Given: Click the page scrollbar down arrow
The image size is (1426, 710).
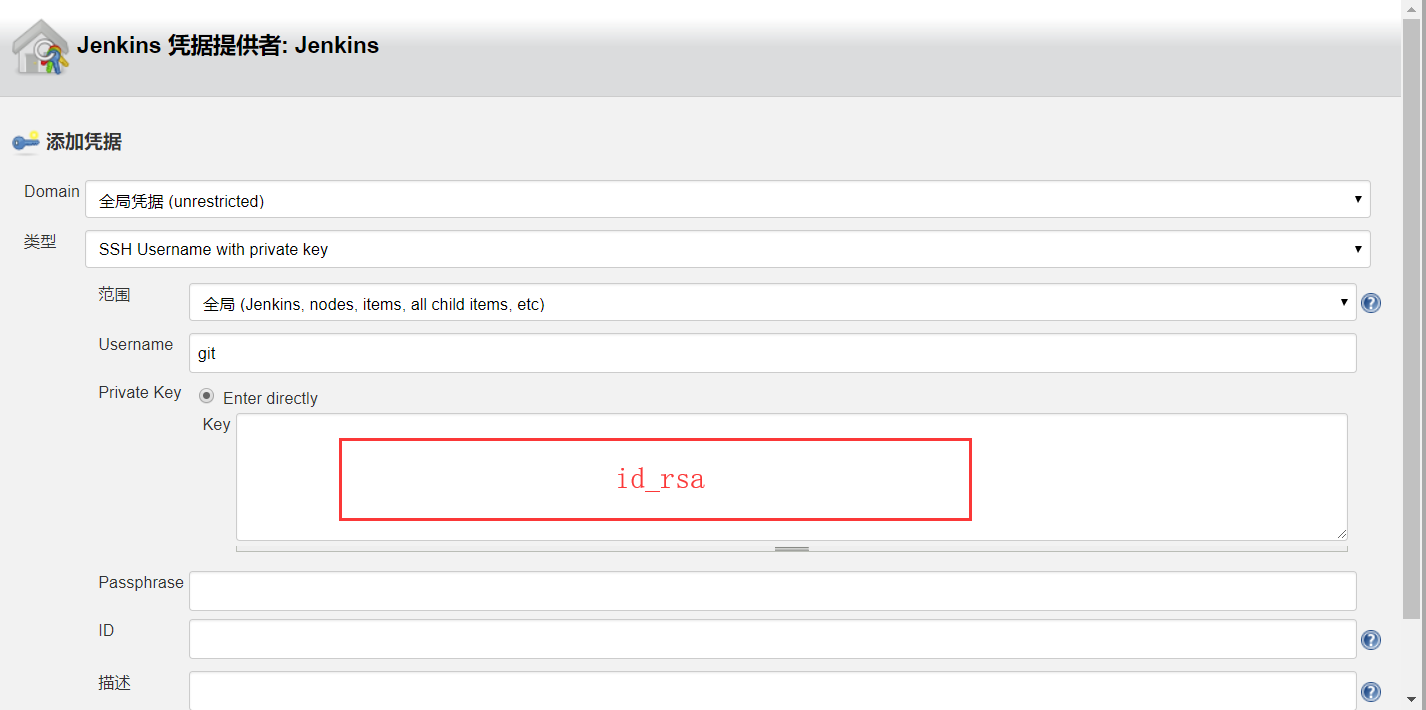Looking at the screenshot, I should click(1412, 700).
